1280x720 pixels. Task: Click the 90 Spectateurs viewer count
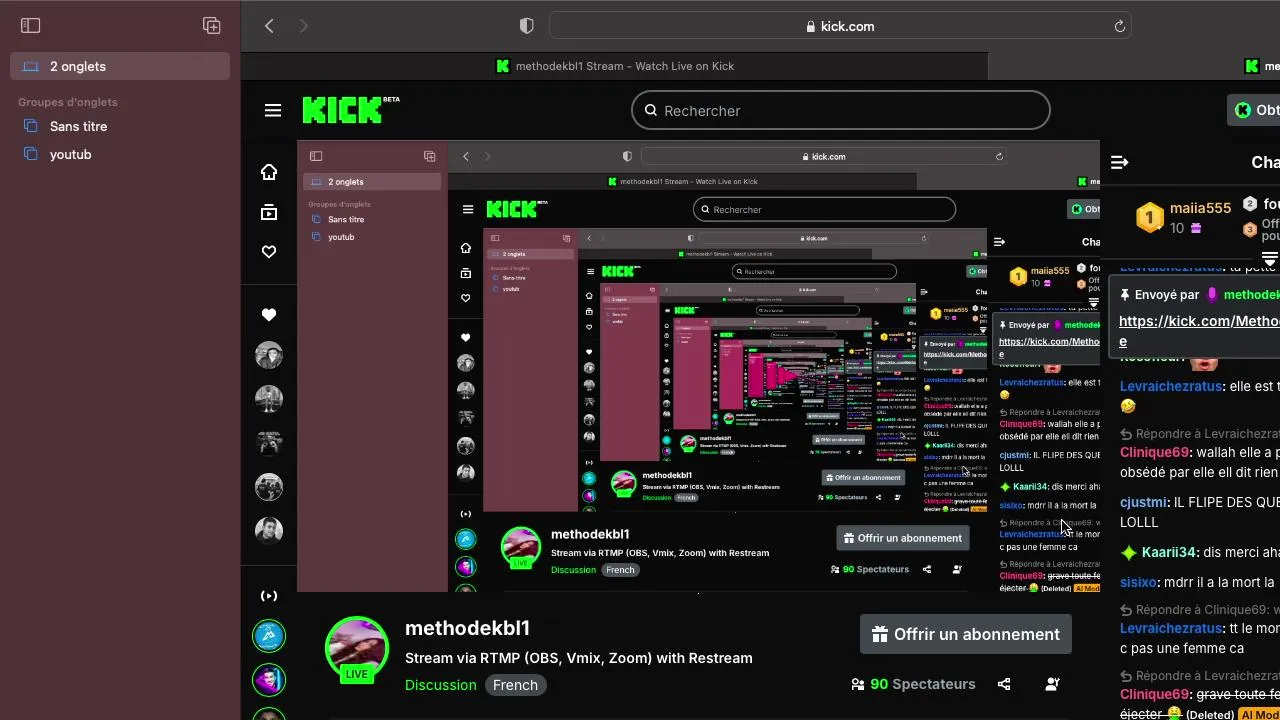click(x=913, y=684)
